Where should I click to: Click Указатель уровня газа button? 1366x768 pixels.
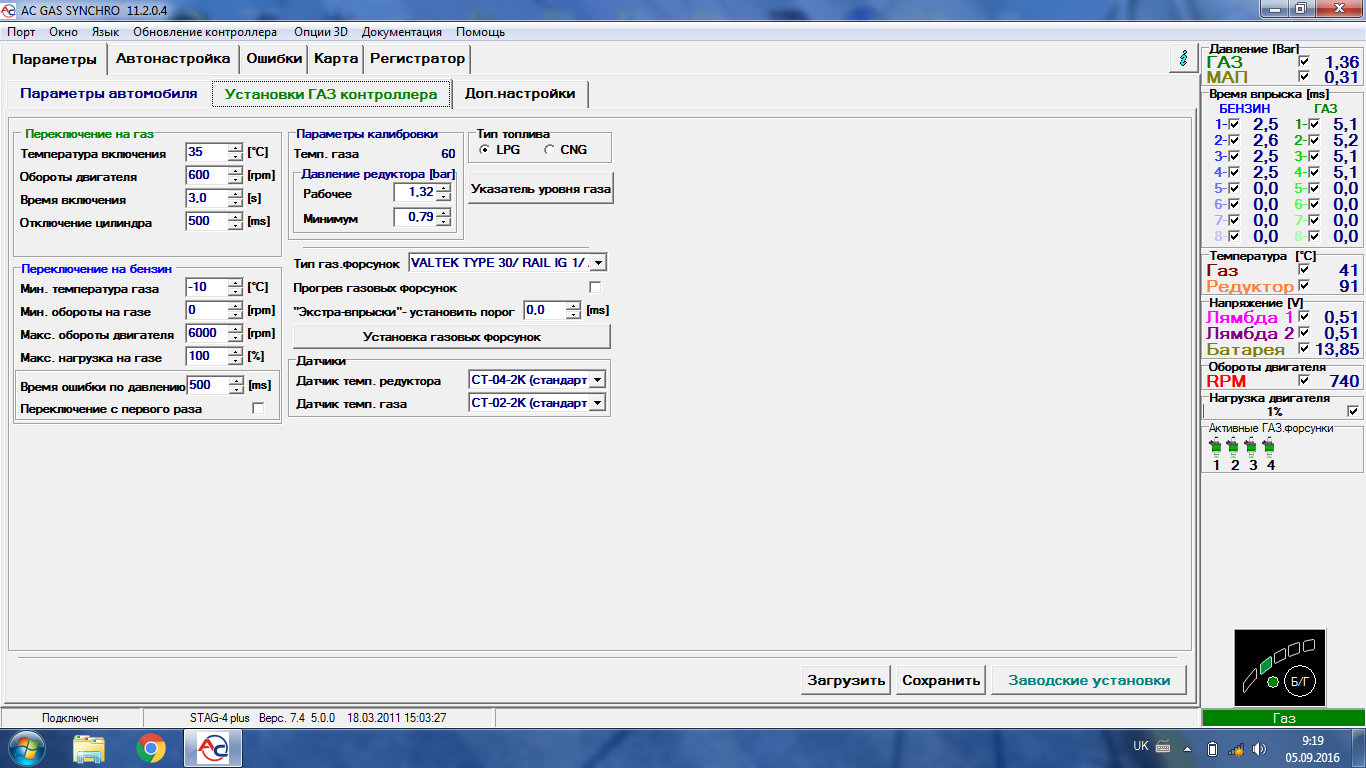541,188
